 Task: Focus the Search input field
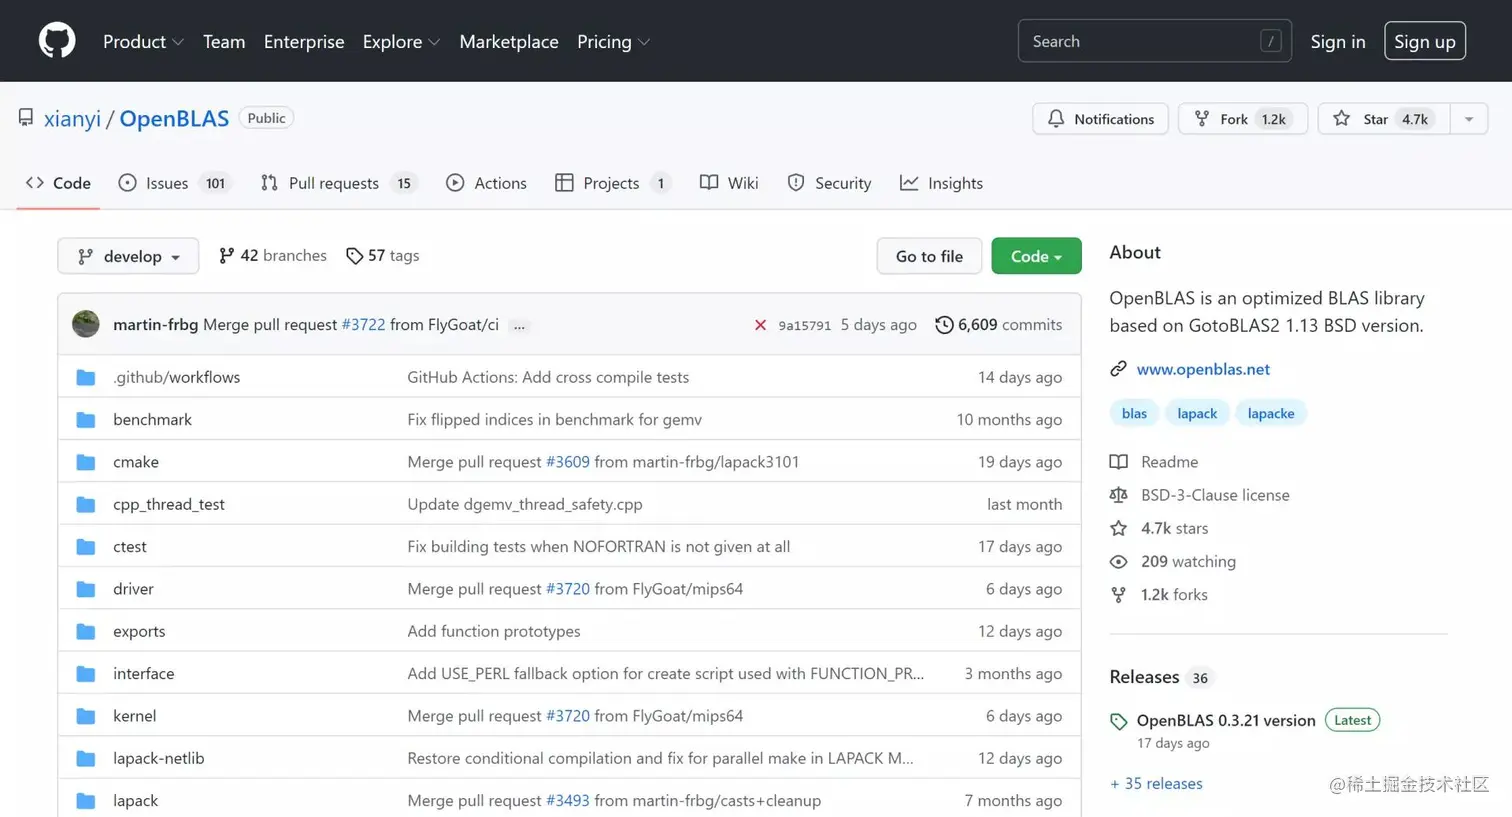pos(1155,41)
